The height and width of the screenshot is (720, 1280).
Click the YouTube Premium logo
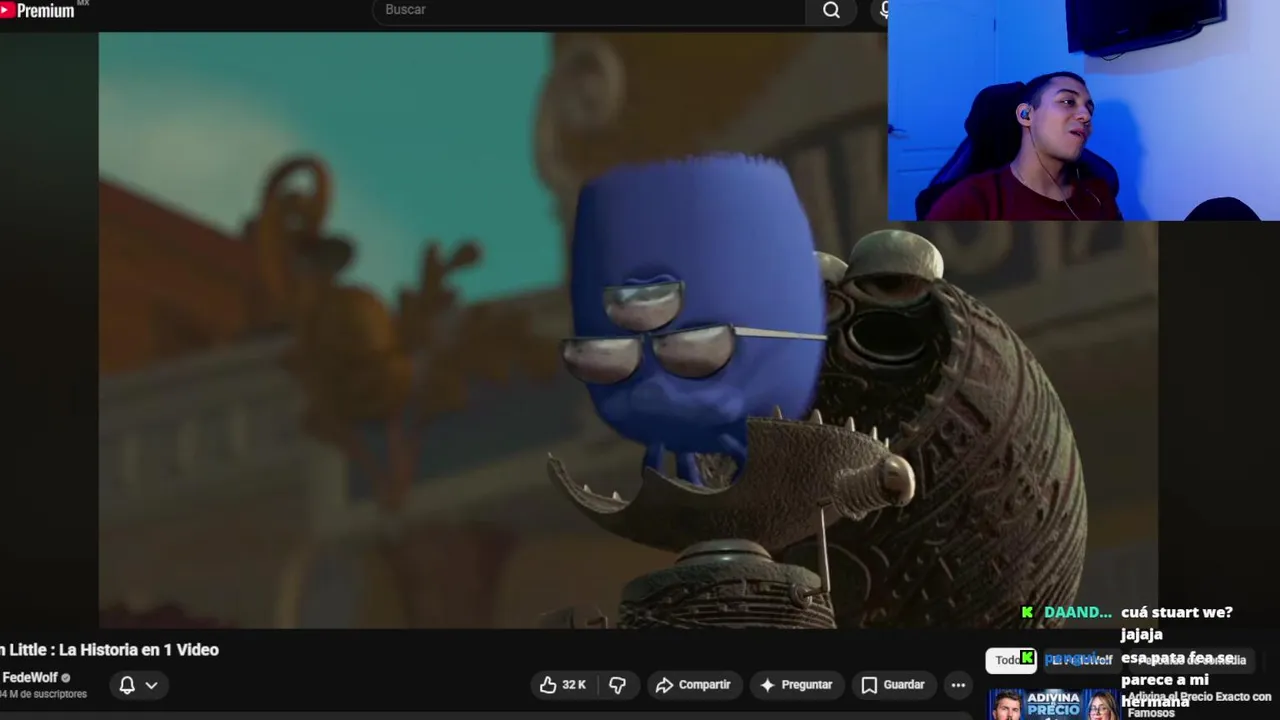tap(38, 10)
